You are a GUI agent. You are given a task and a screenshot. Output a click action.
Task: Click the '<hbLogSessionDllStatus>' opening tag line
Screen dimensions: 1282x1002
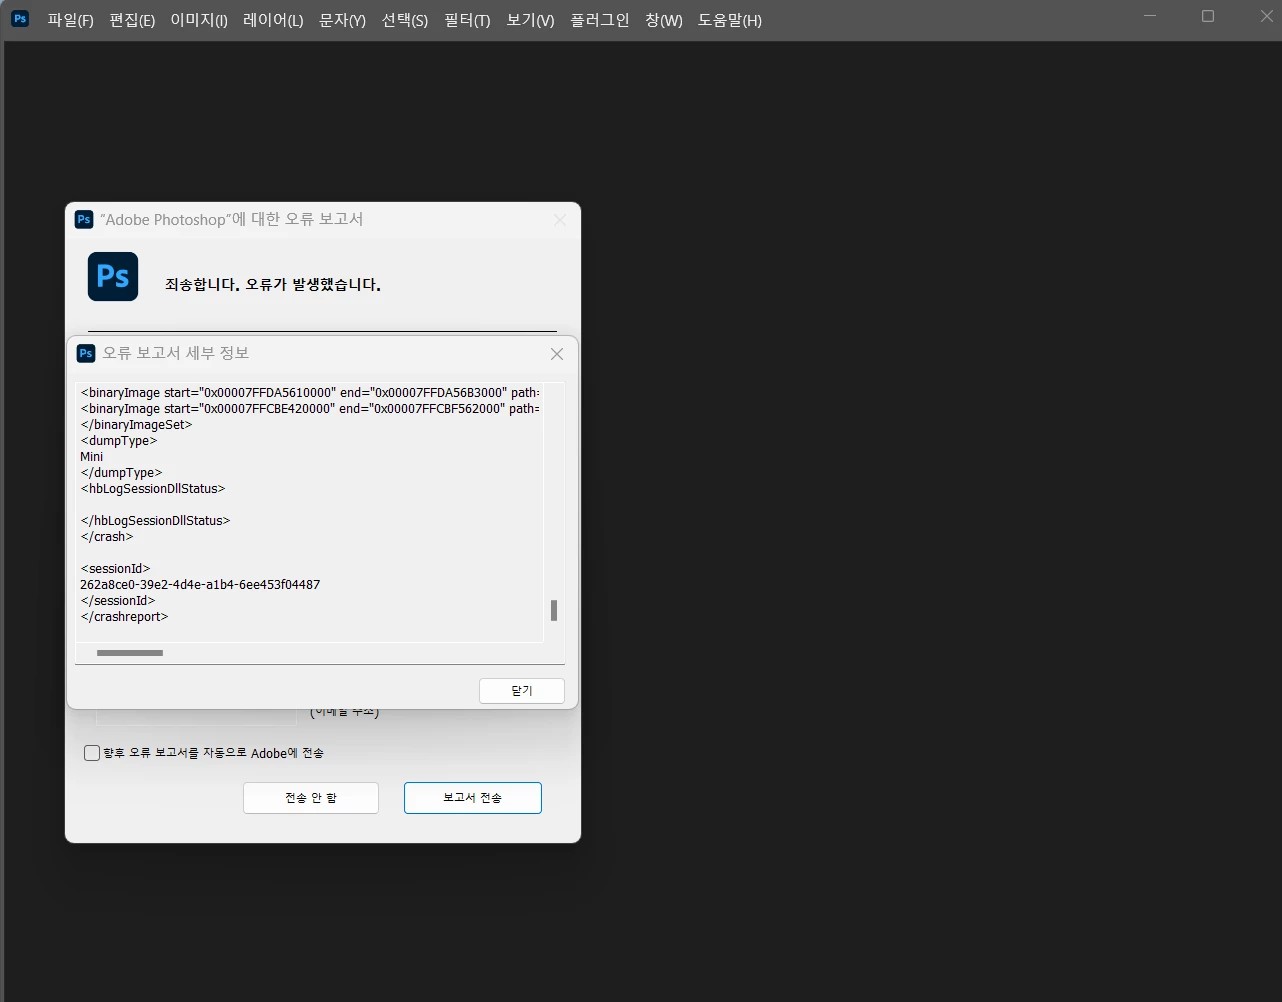(153, 489)
